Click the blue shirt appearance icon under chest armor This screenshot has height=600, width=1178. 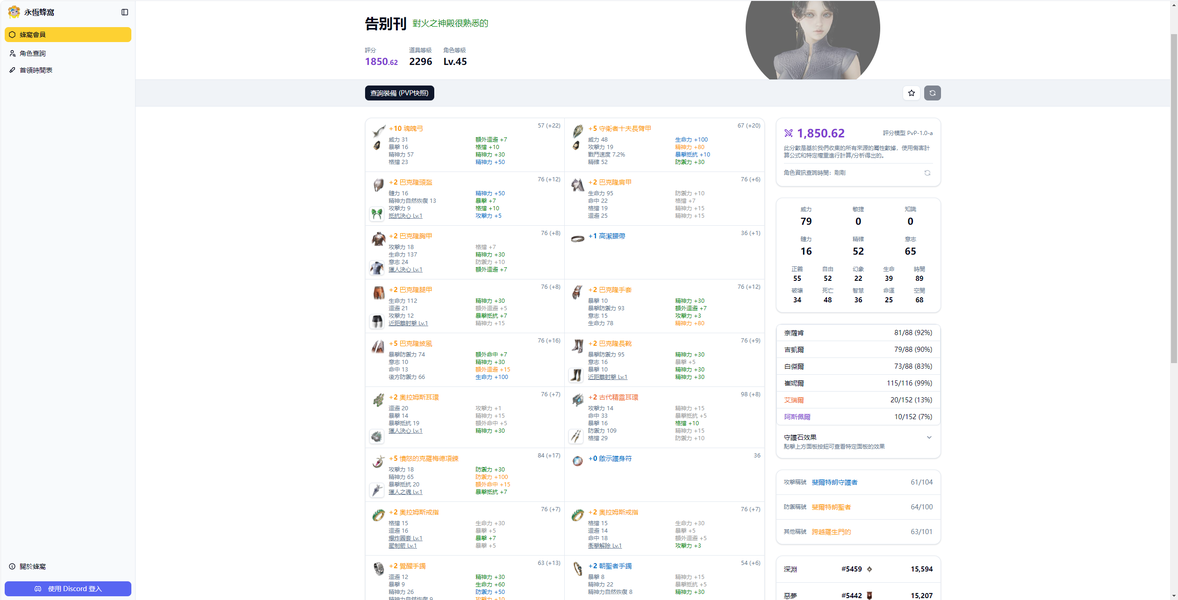click(x=377, y=267)
